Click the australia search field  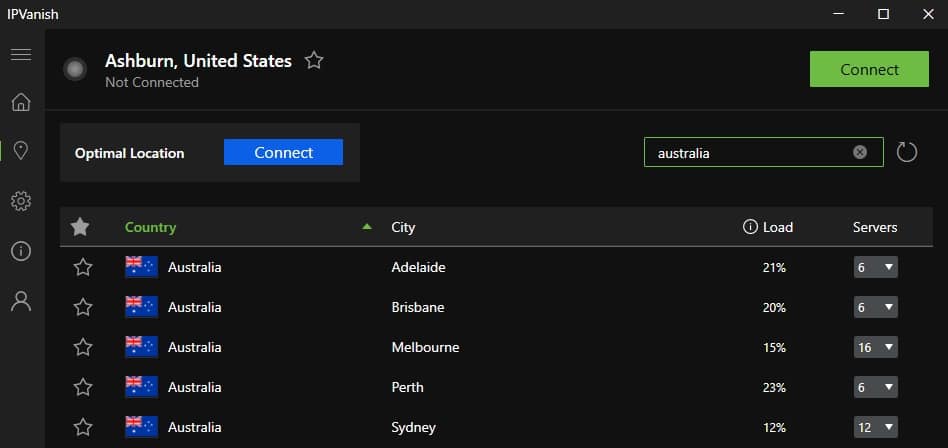point(764,152)
